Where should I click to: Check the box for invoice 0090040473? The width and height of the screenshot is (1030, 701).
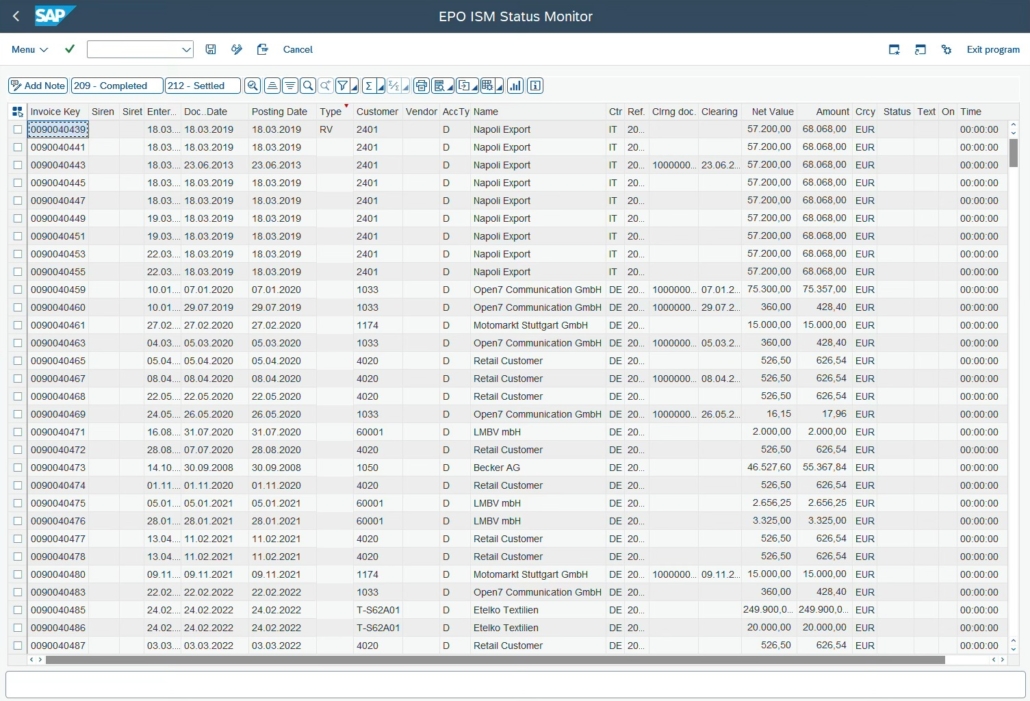[x=18, y=468]
